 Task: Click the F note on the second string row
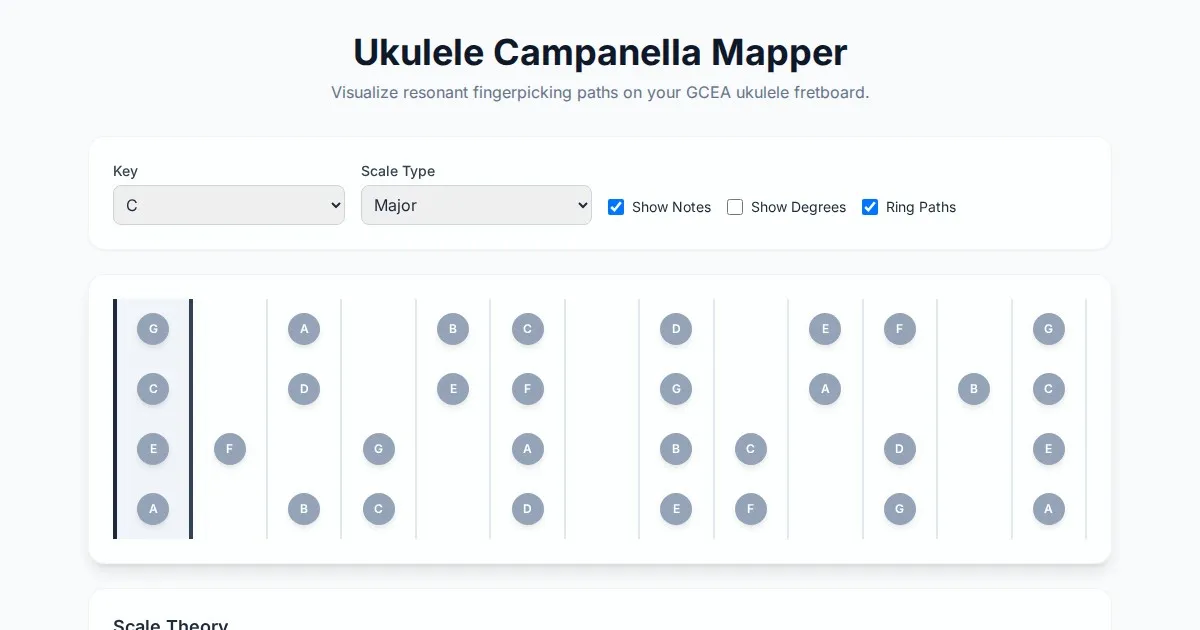click(x=528, y=389)
